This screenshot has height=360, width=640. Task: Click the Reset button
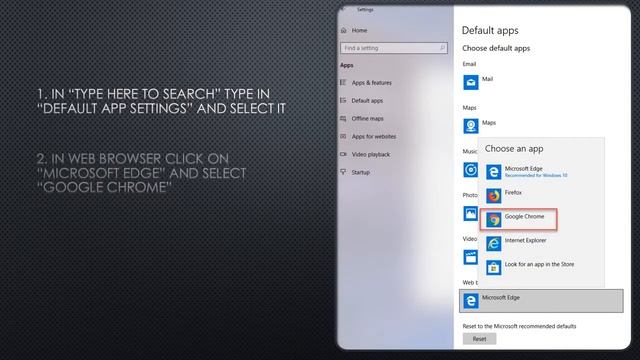pos(479,339)
